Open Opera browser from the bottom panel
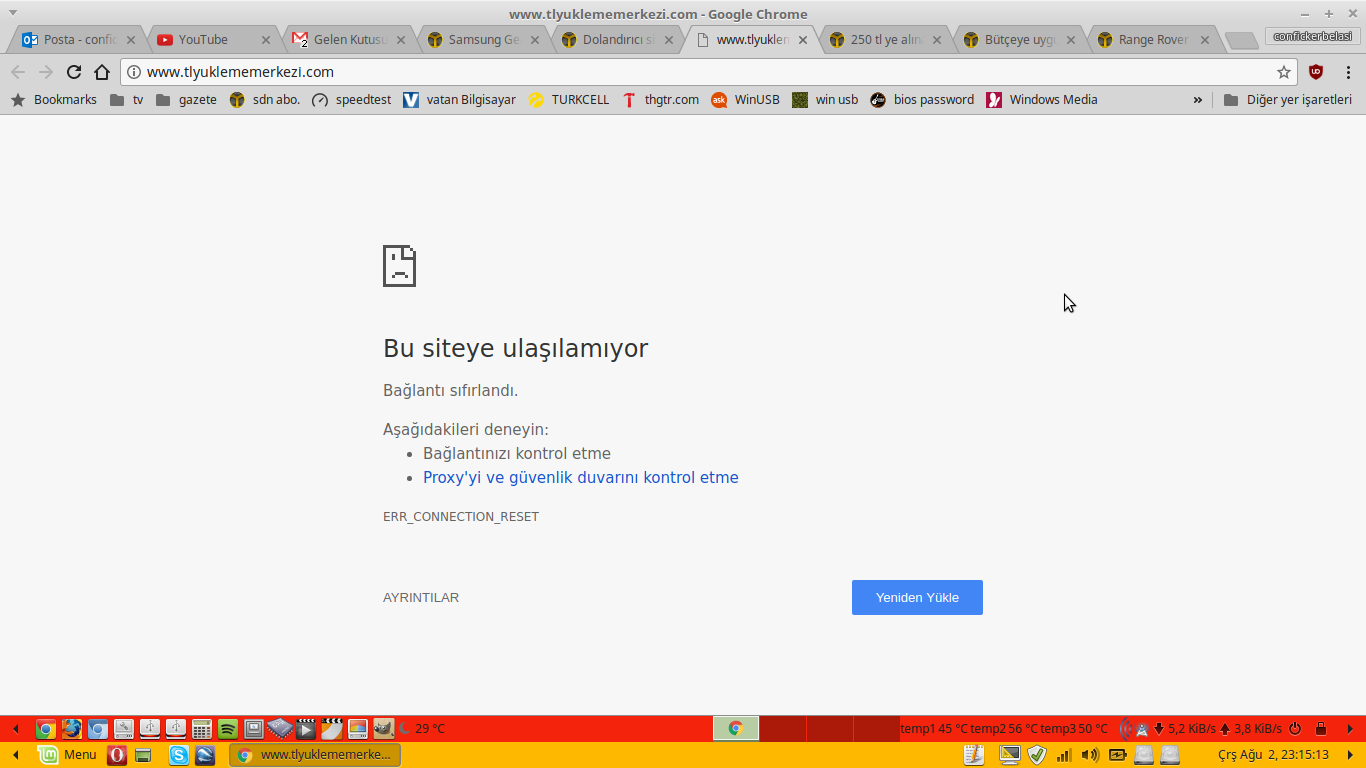The height and width of the screenshot is (768, 1366). click(x=117, y=755)
